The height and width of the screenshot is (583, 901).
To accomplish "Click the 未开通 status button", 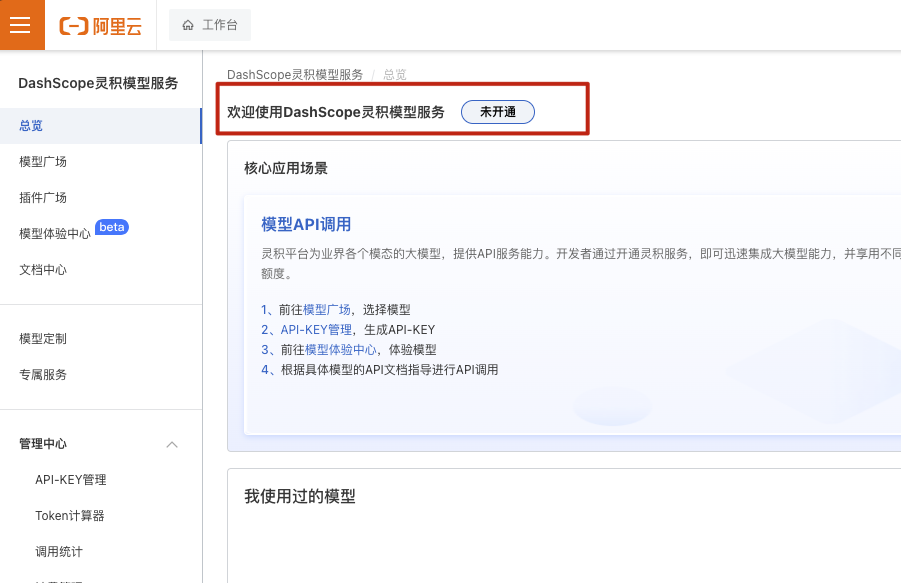I will (x=498, y=112).
